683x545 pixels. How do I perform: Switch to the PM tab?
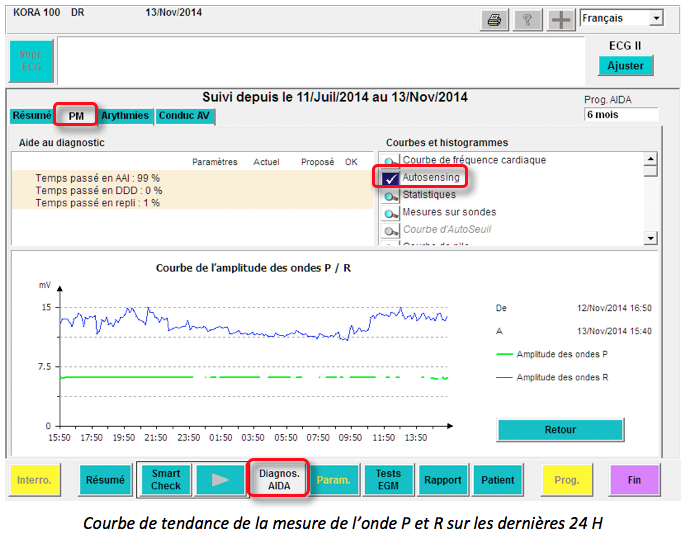pos(76,116)
